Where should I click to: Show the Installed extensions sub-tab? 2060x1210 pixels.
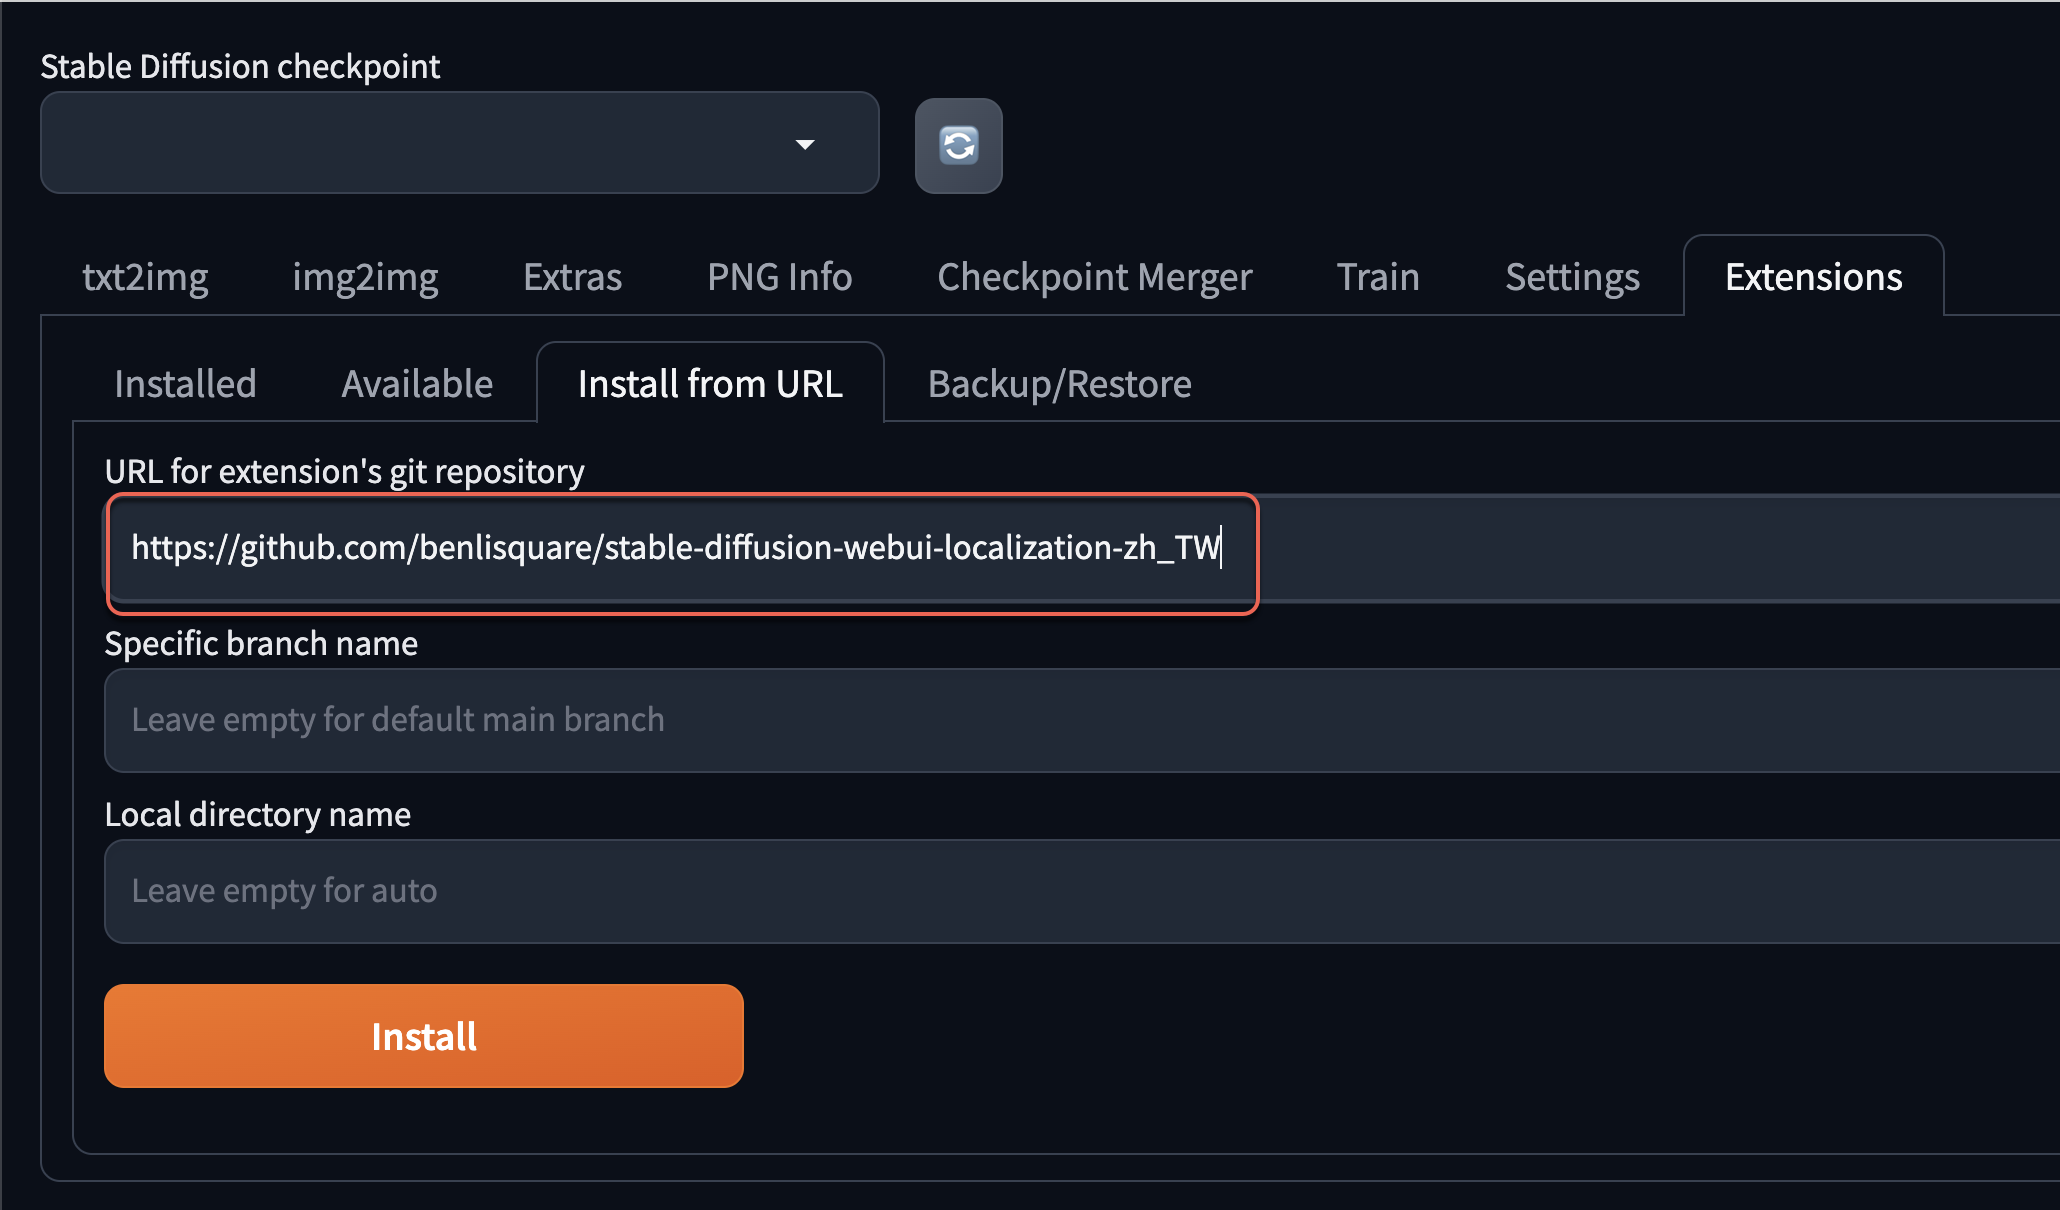click(185, 384)
